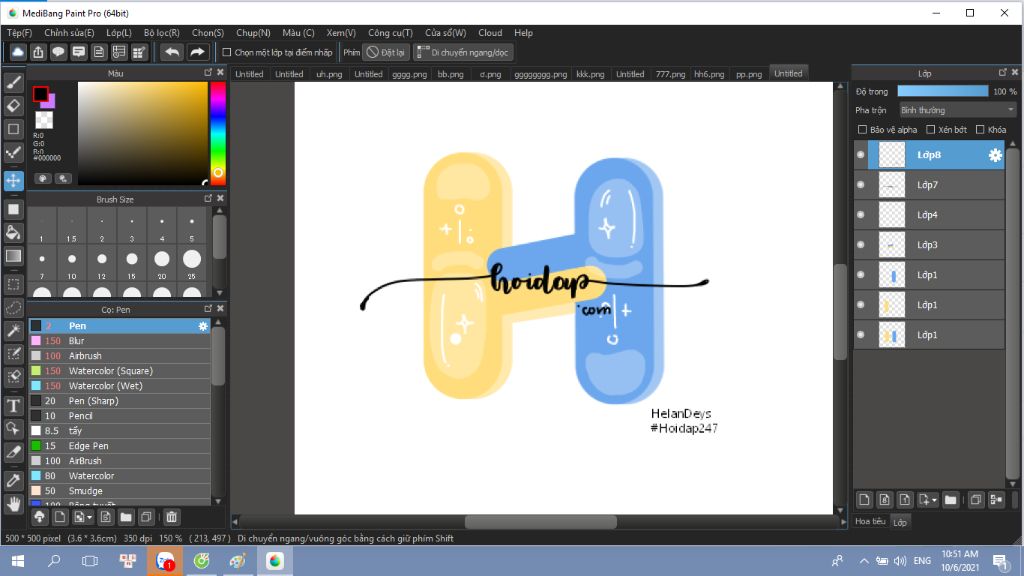1024x576 pixels.
Task: Switch to the kkk.png document tab
Action: pos(590,74)
